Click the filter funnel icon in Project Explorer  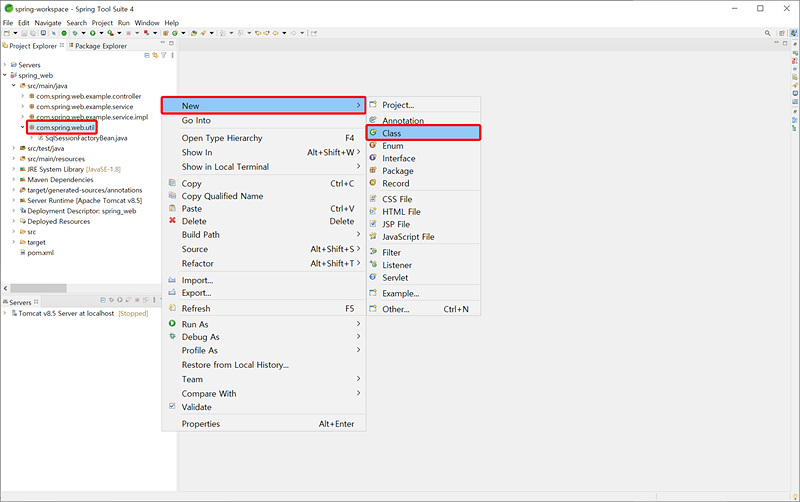click(x=164, y=55)
